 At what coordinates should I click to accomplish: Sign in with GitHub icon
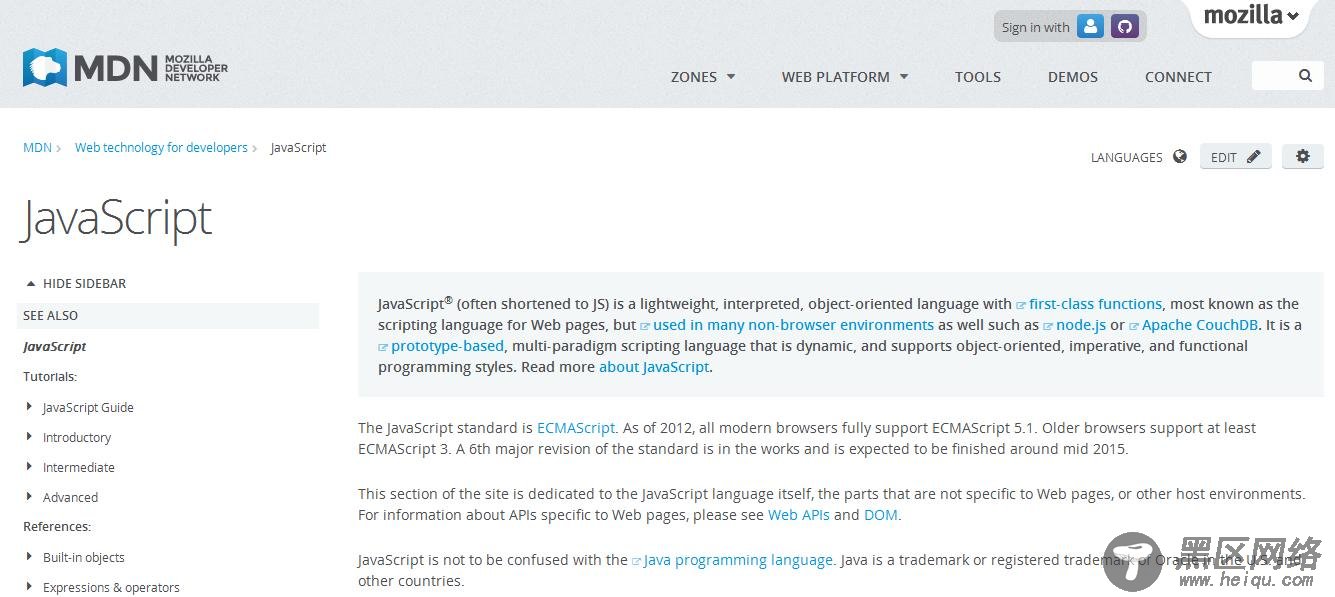click(1125, 27)
